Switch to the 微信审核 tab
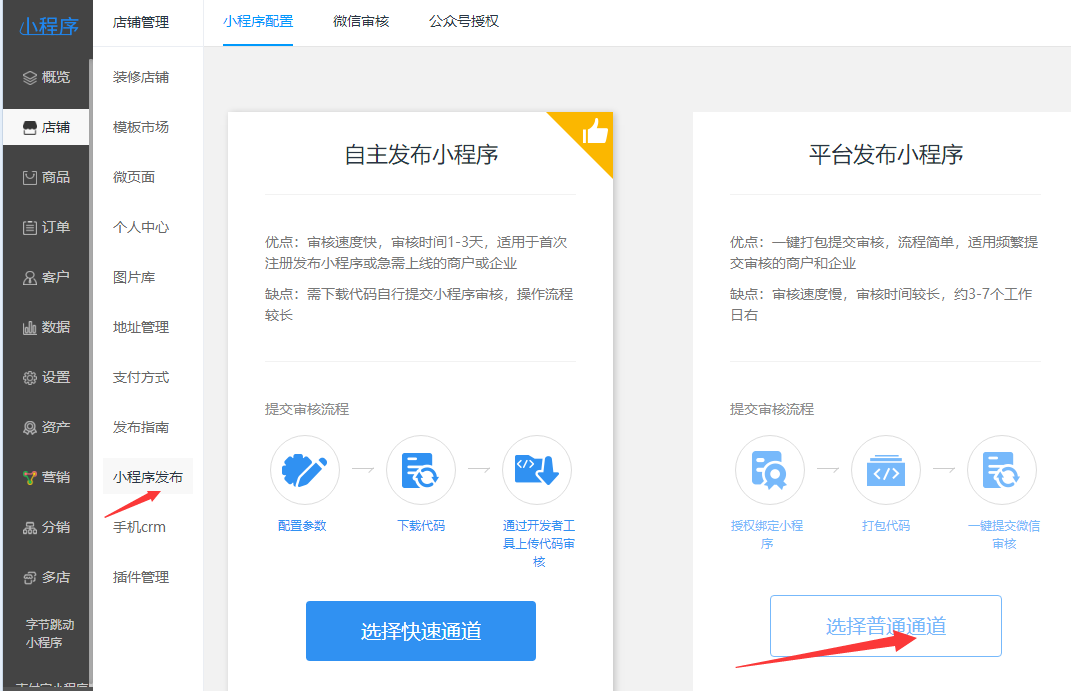Viewport: 1071px width, 691px height. pyautogui.click(x=361, y=21)
